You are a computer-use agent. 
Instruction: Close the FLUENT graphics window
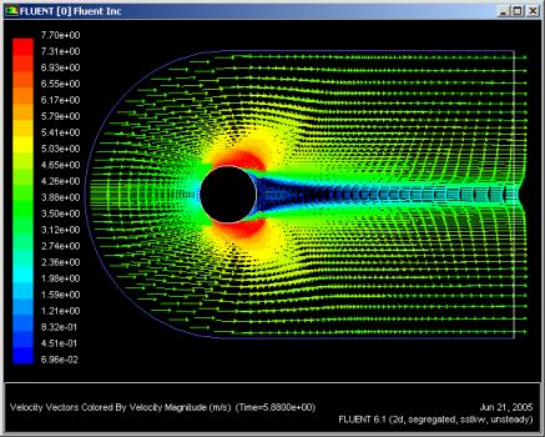tap(533, 11)
